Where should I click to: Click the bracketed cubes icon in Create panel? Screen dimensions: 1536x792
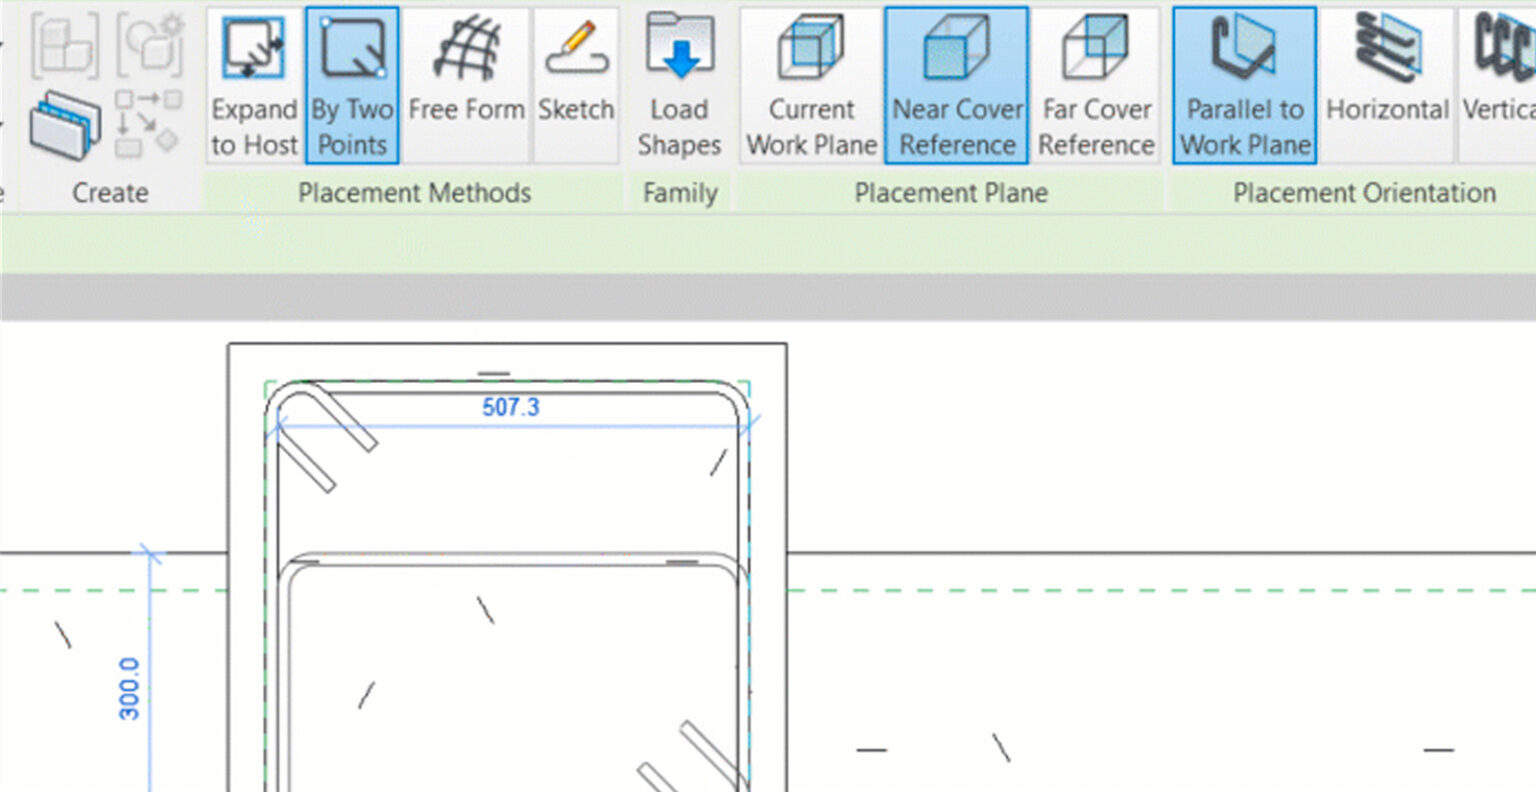coord(64,43)
